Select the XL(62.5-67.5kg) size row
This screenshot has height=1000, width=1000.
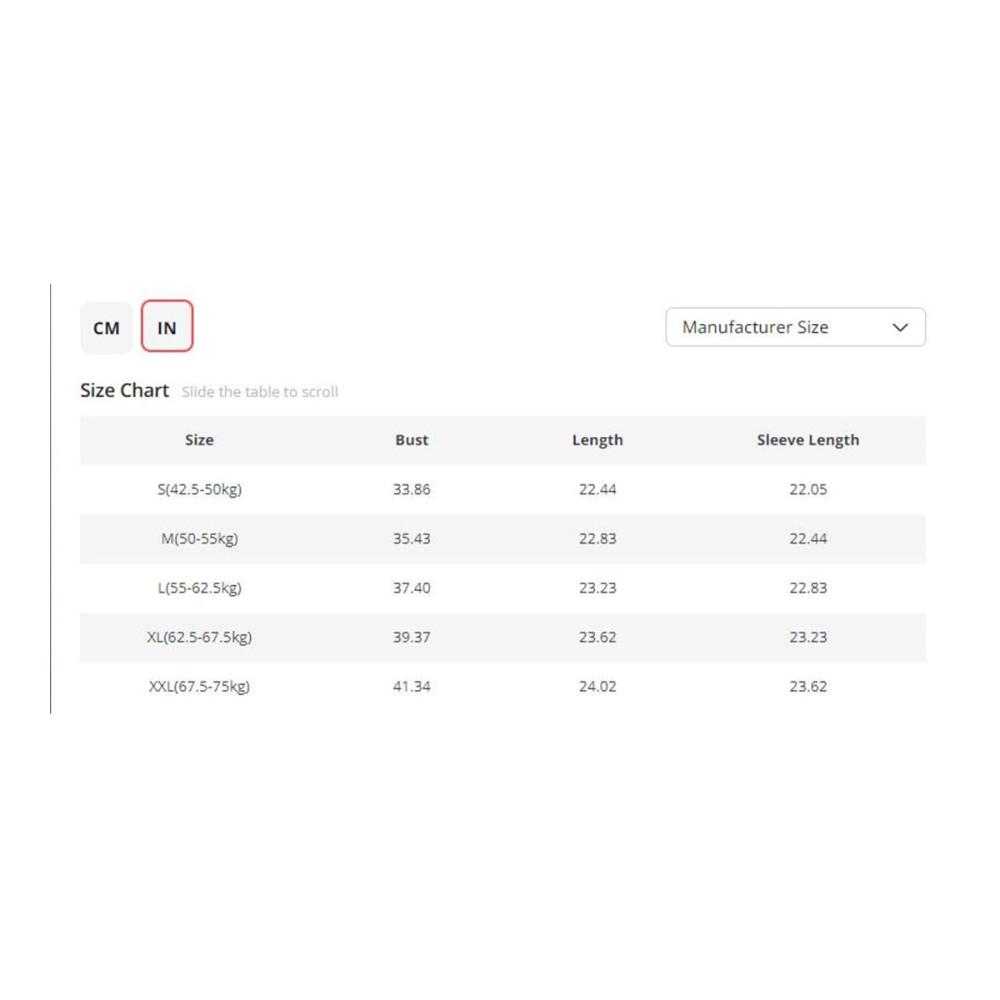pyautogui.click(x=199, y=637)
